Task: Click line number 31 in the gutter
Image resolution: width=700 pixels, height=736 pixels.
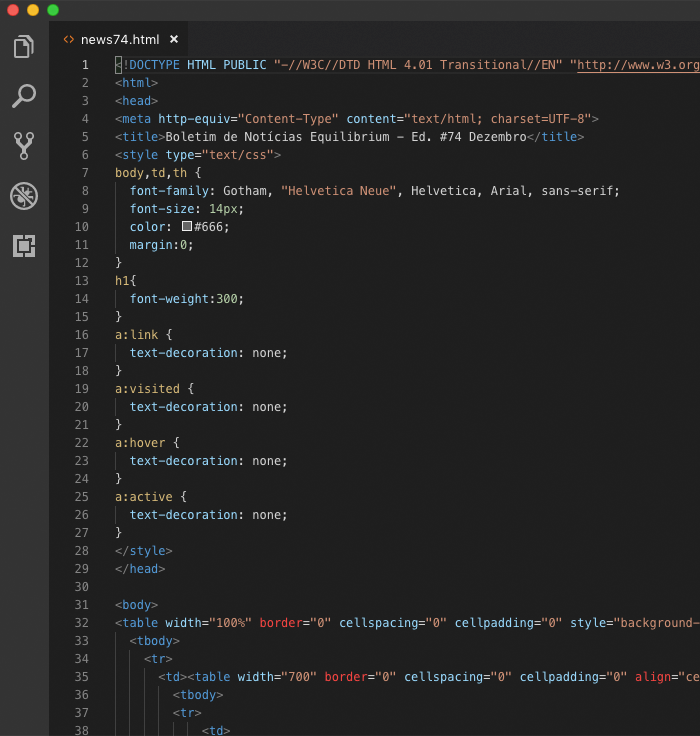Action: pos(81,605)
